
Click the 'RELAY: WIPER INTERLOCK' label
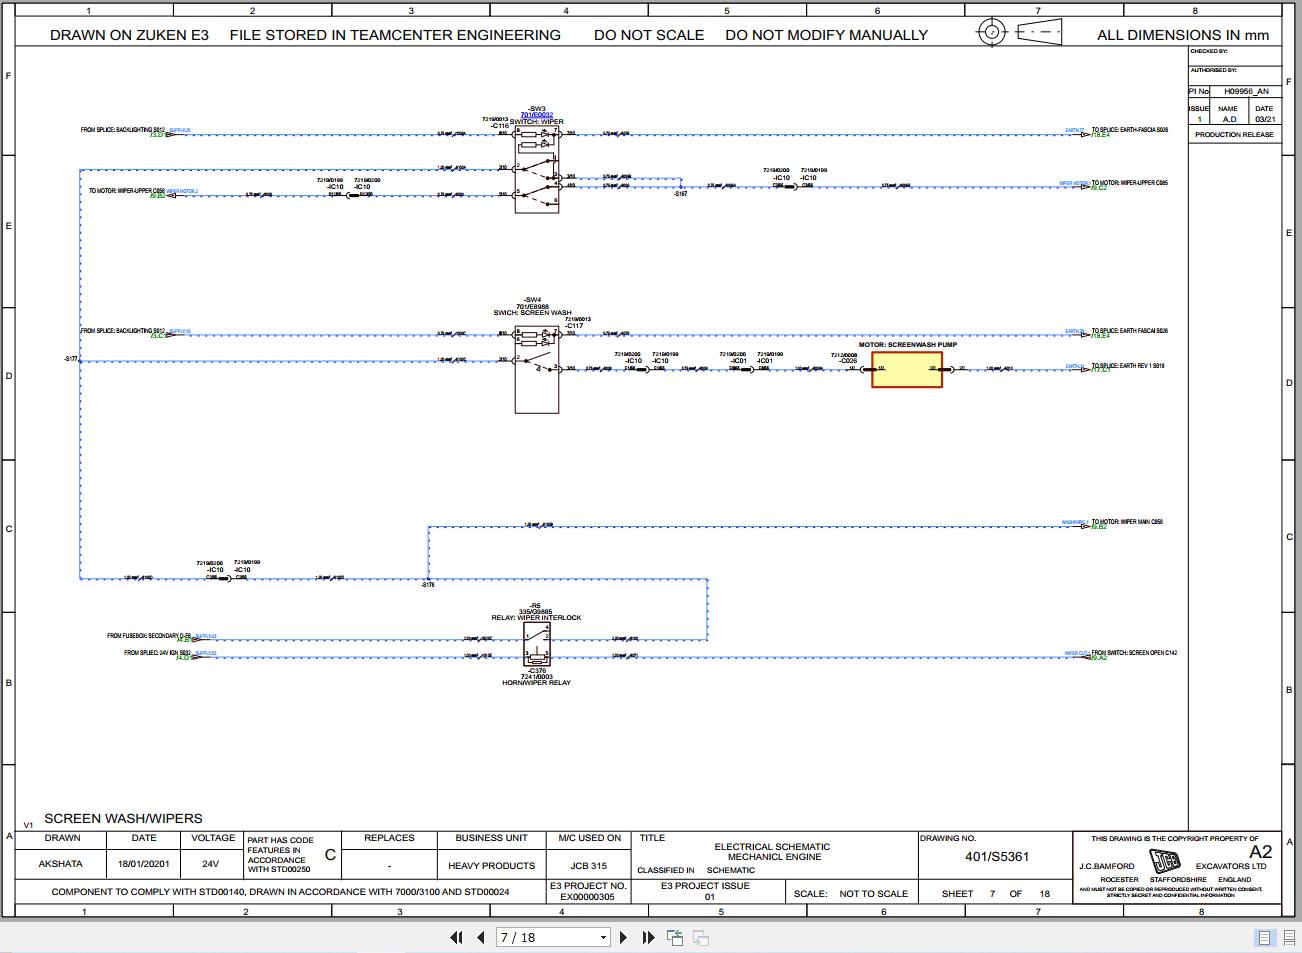tap(536, 618)
